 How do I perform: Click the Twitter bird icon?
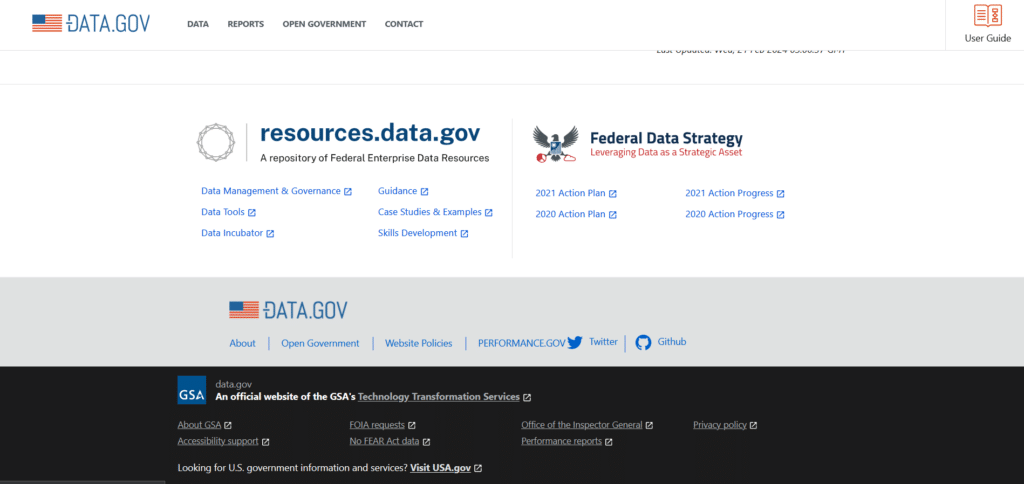[575, 343]
